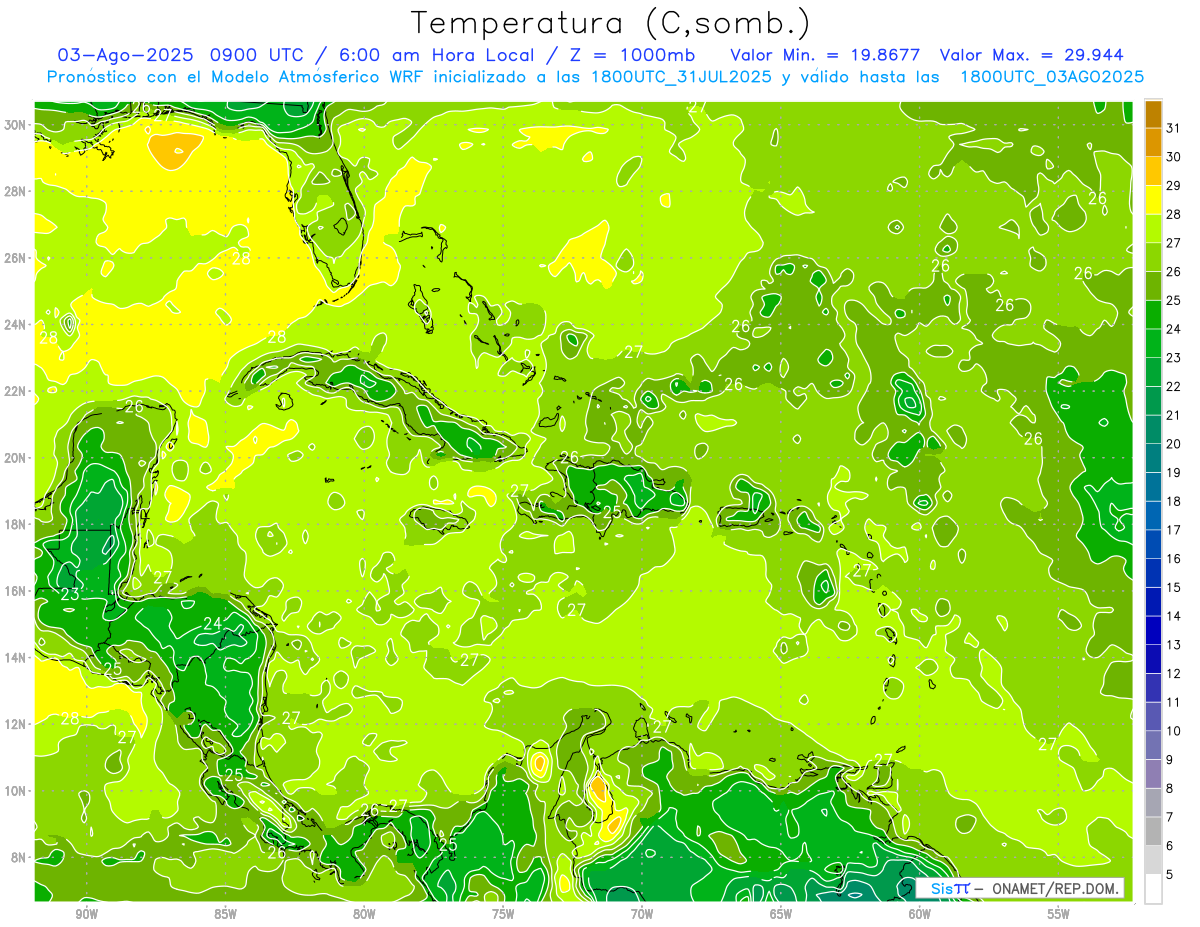The height and width of the screenshot is (927, 1200).
Task: Click the 12N latitude axis label
Action: click(x=16, y=724)
